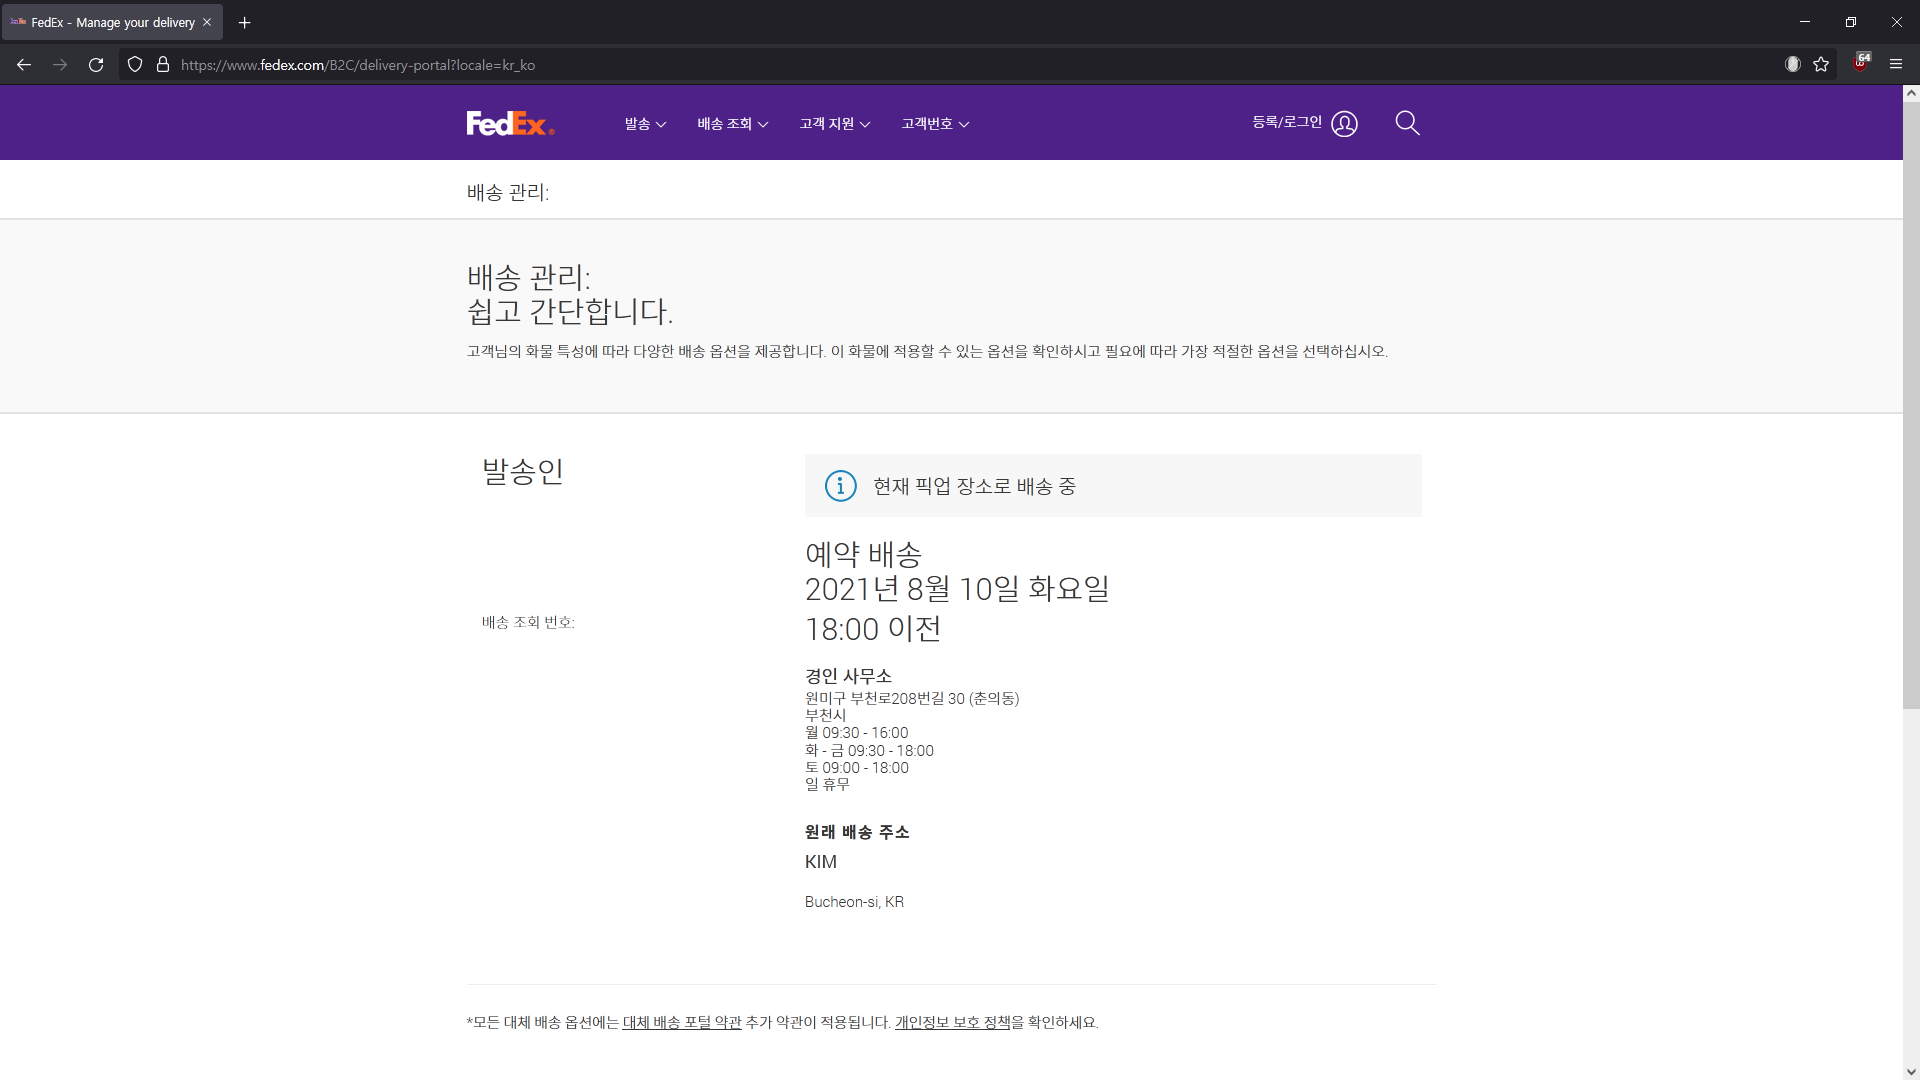Open the site search magnifier icon
Image resolution: width=1920 pixels, height=1080 pixels.
1407,123
